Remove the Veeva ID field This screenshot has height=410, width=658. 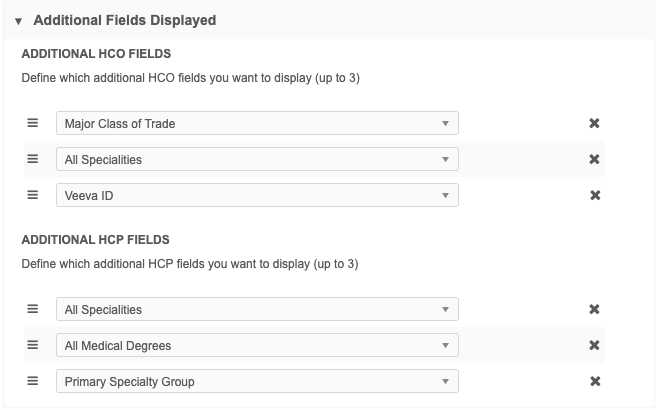pyautogui.click(x=594, y=195)
